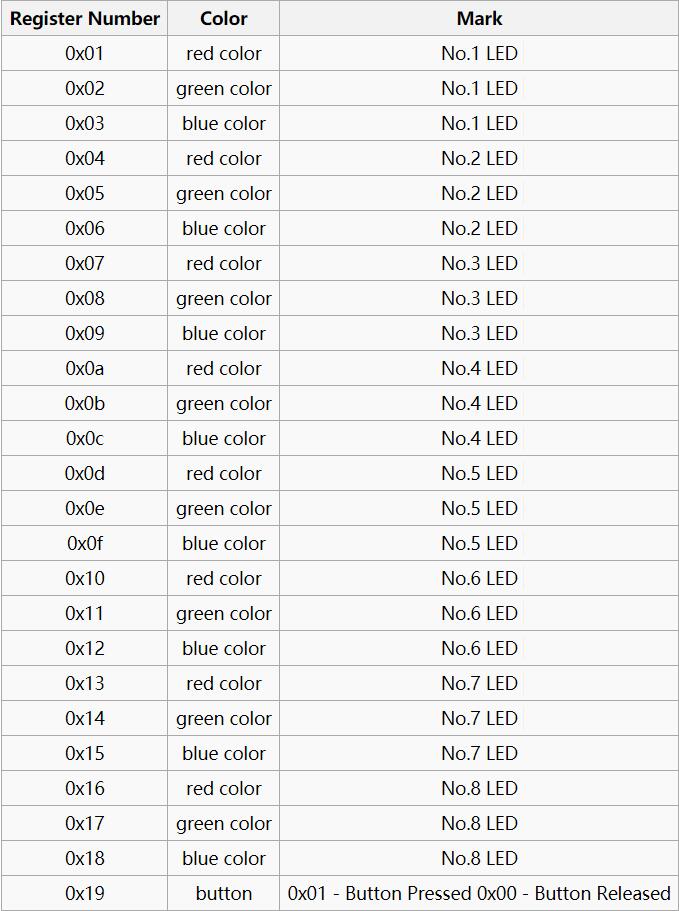Click the 0x10 register cell
The width and height of the screenshot is (679, 911).
(x=85, y=579)
